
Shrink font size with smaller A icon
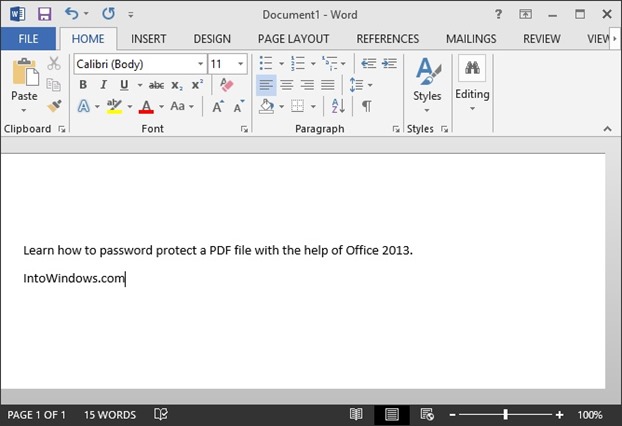click(x=239, y=106)
